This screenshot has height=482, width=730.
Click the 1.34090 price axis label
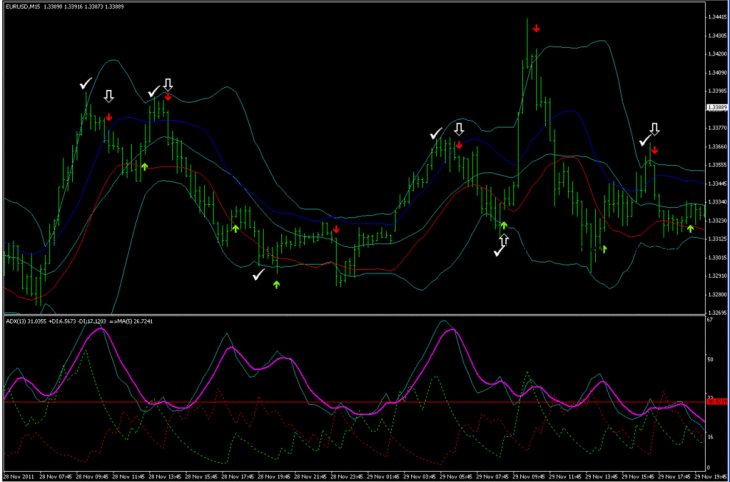(716, 73)
